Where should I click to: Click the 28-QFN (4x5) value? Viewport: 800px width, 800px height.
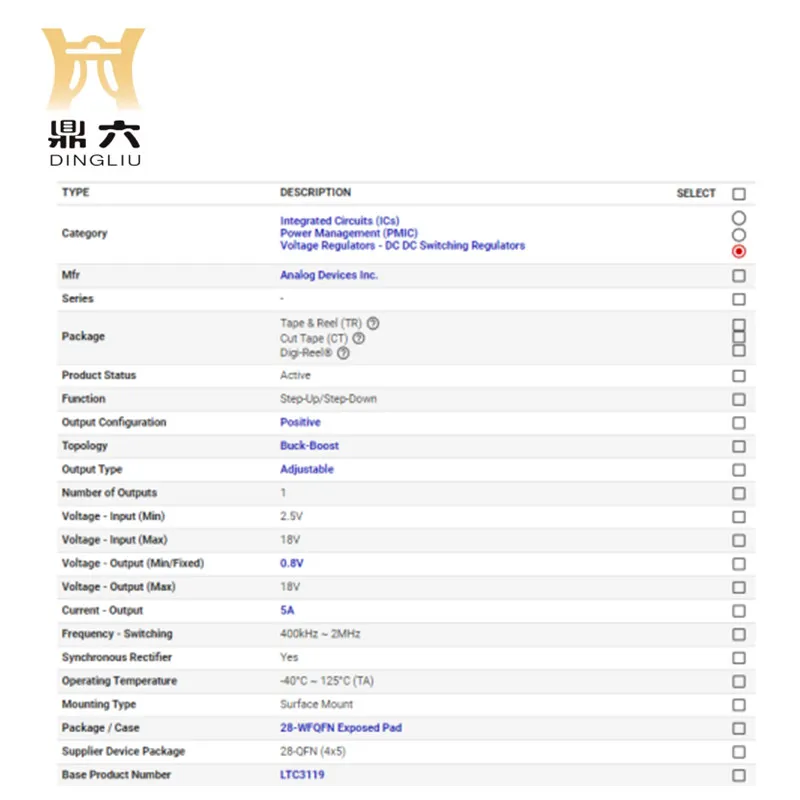click(x=313, y=751)
